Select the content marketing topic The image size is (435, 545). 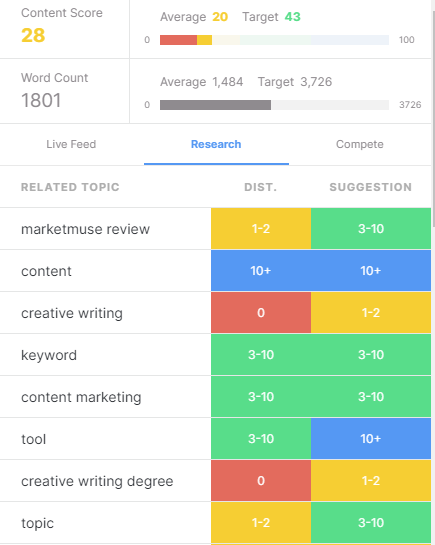81,397
